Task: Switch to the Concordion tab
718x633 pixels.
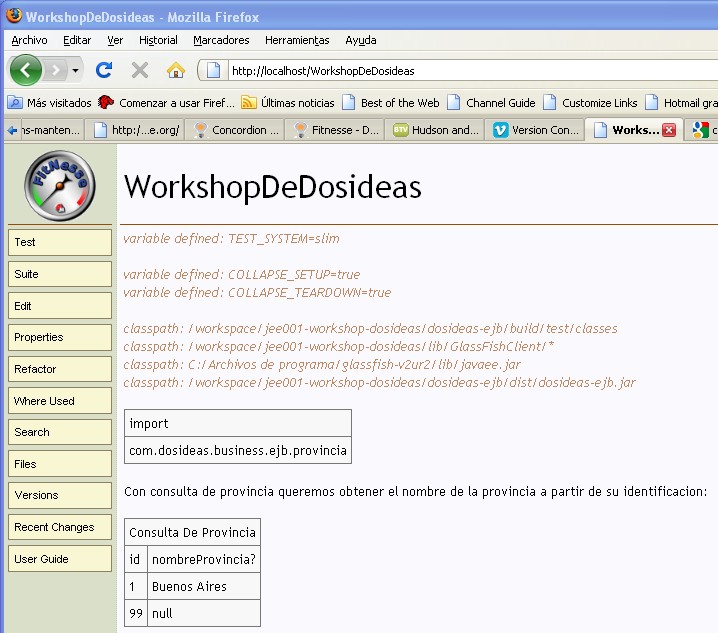Action: point(236,130)
